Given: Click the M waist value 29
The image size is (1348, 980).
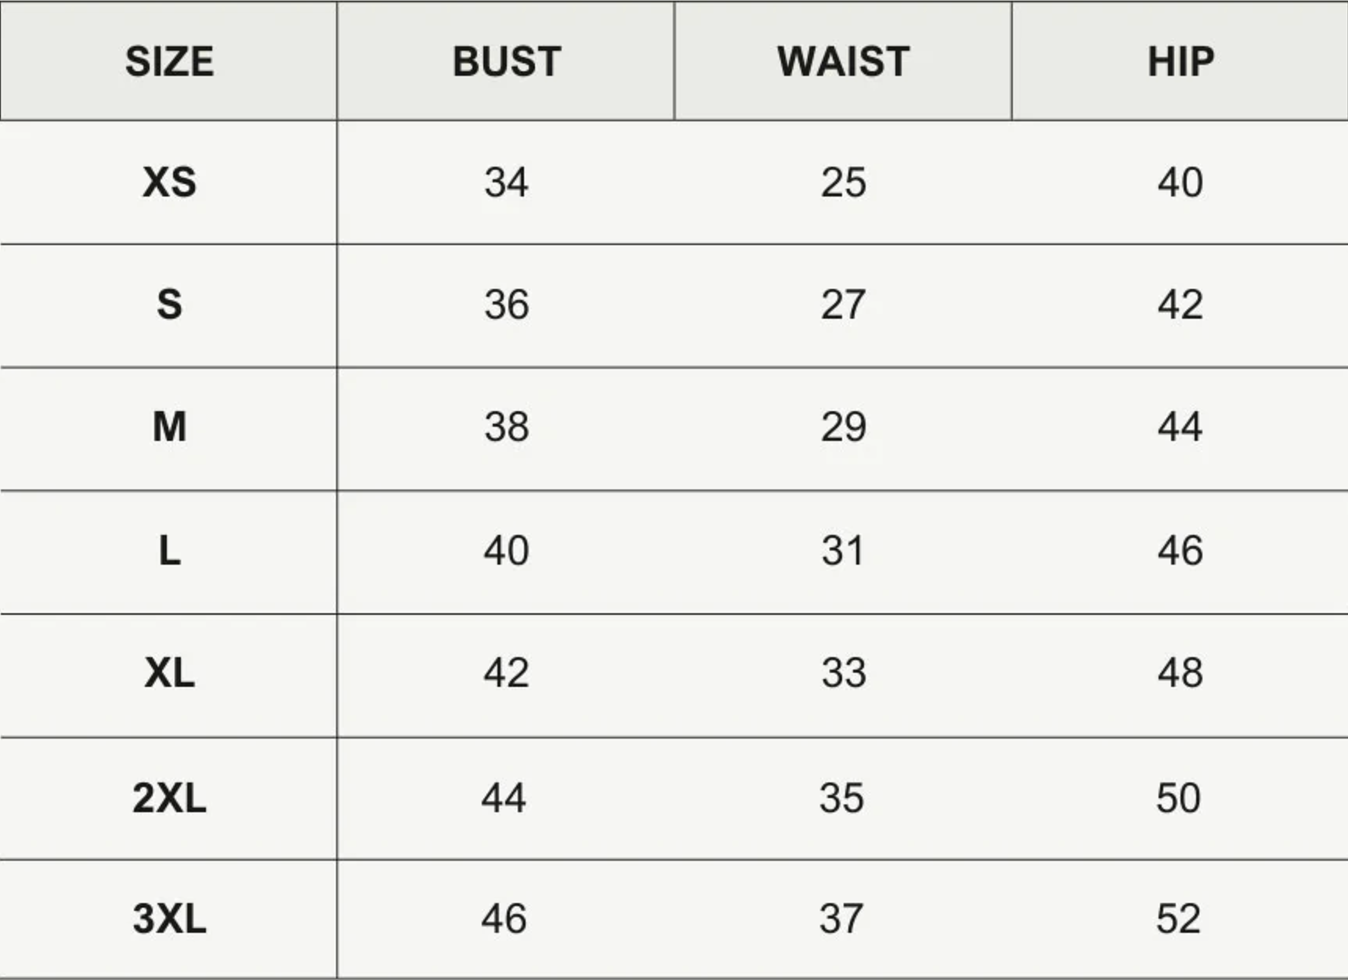Looking at the screenshot, I should (x=843, y=427).
